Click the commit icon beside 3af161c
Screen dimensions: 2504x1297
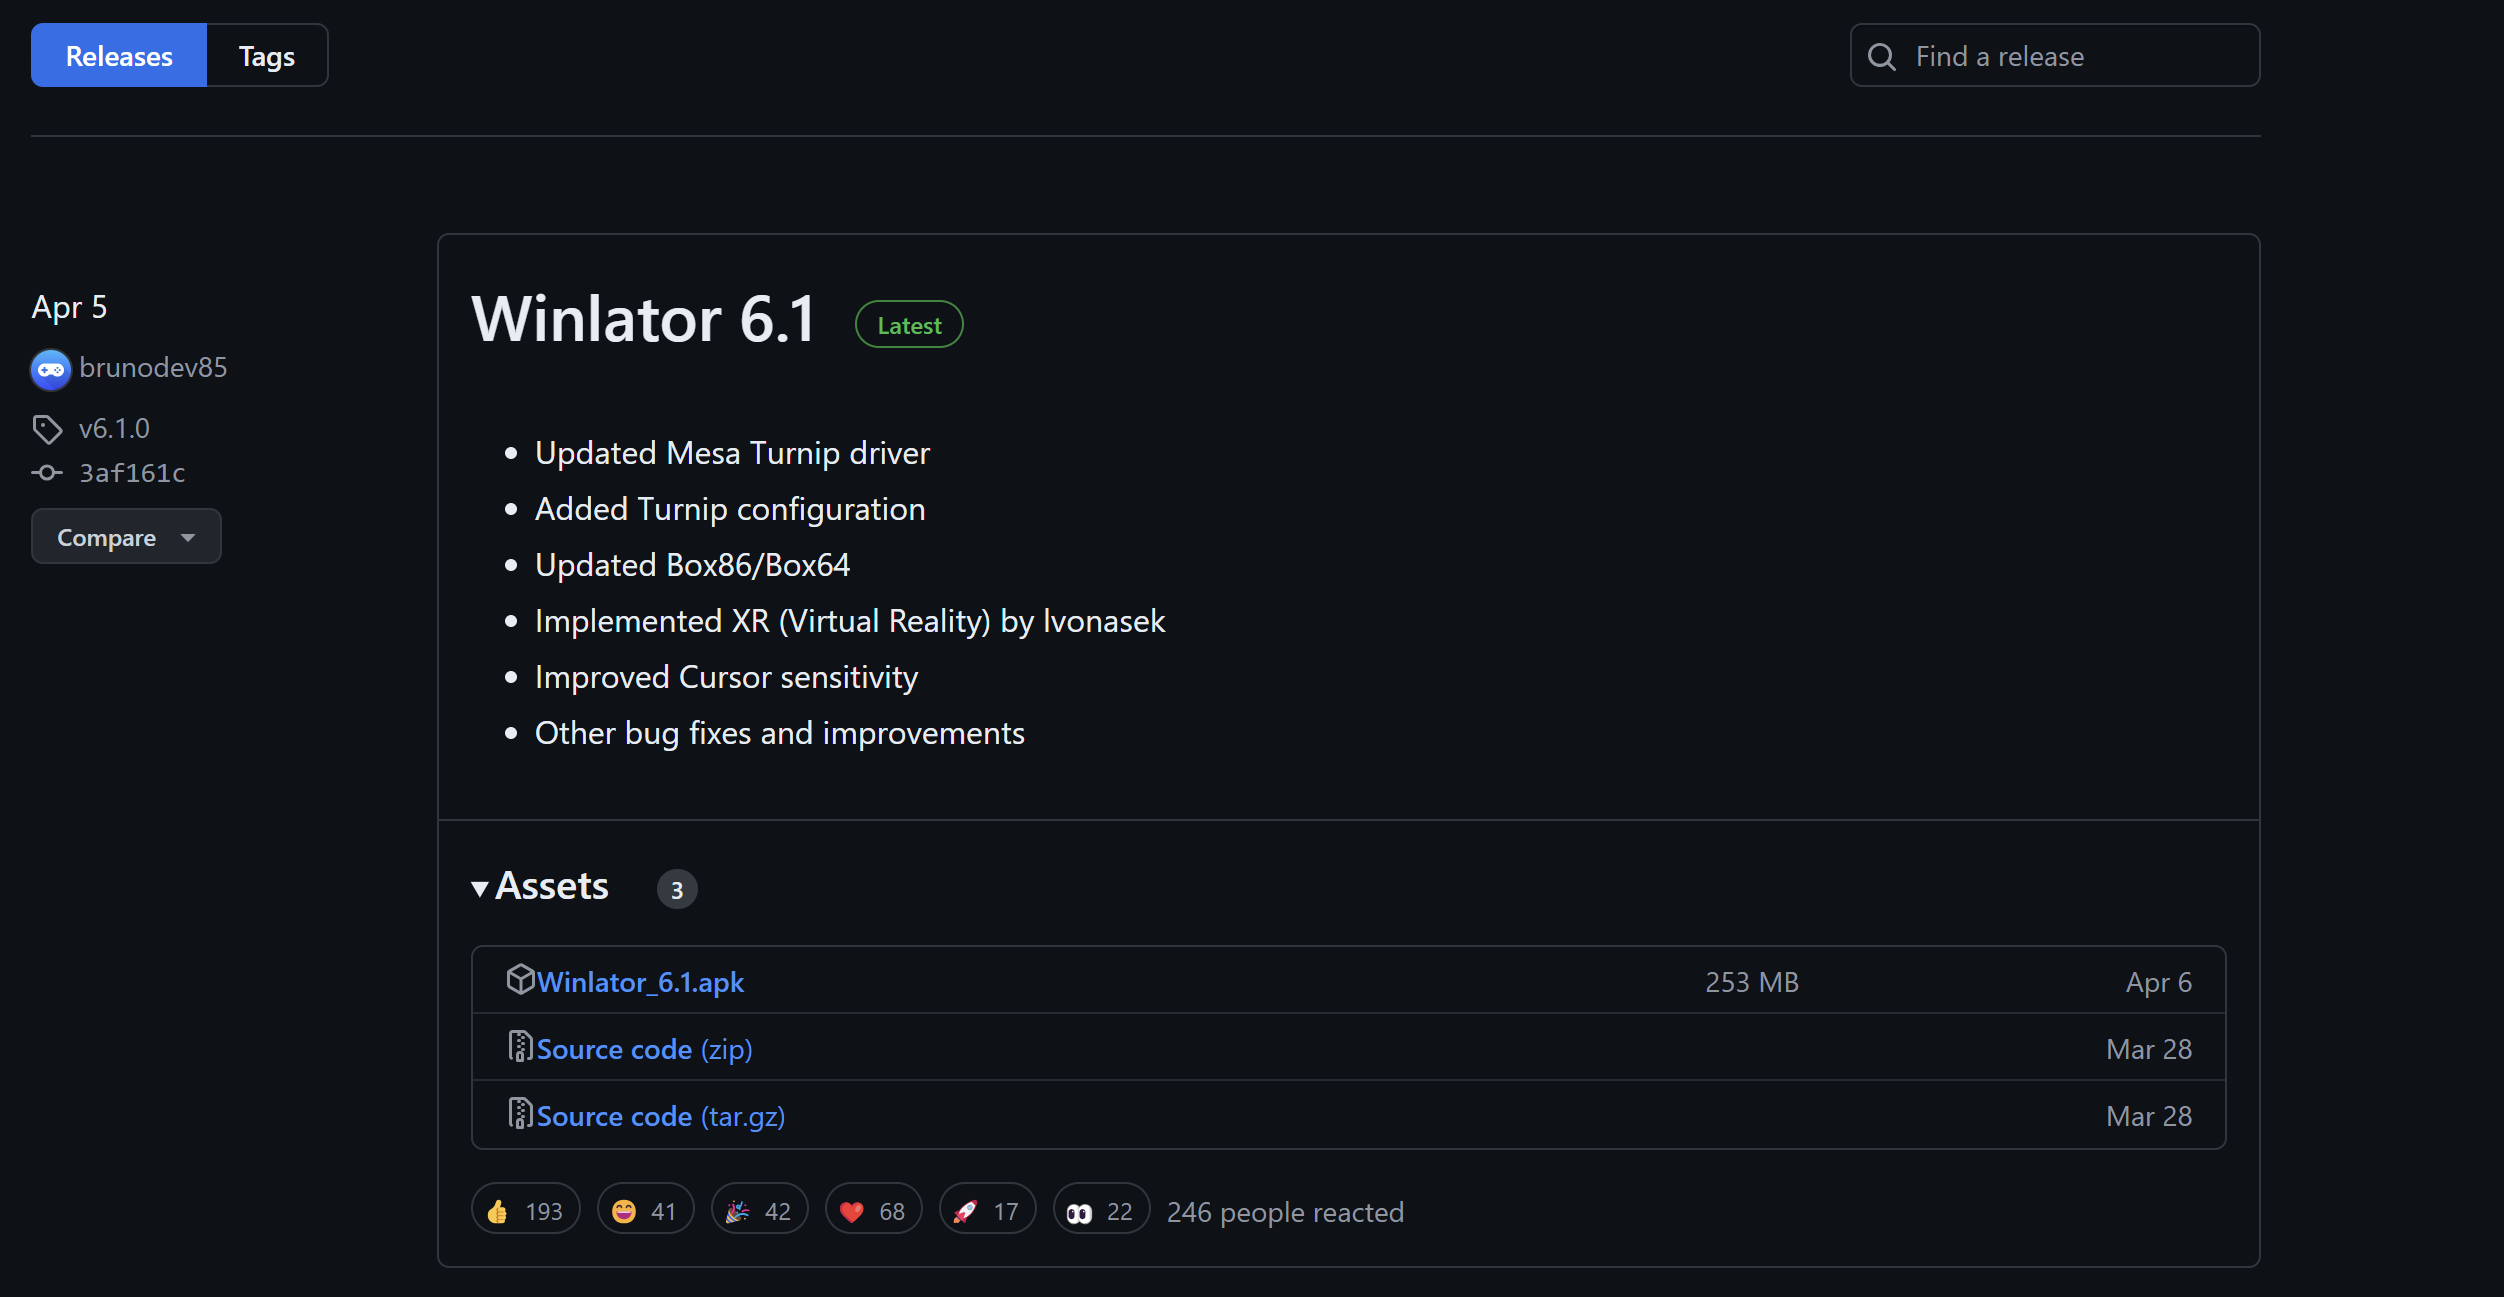pos(47,473)
